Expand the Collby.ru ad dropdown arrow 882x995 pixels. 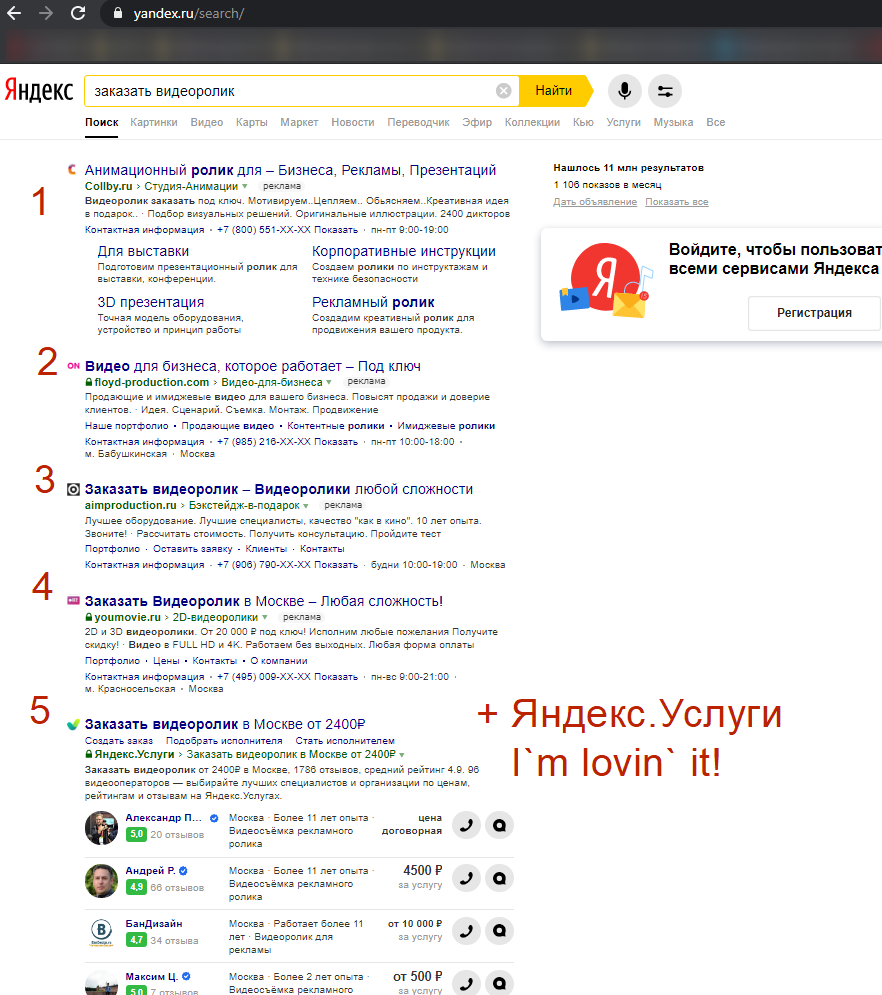click(x=245, y=187)
